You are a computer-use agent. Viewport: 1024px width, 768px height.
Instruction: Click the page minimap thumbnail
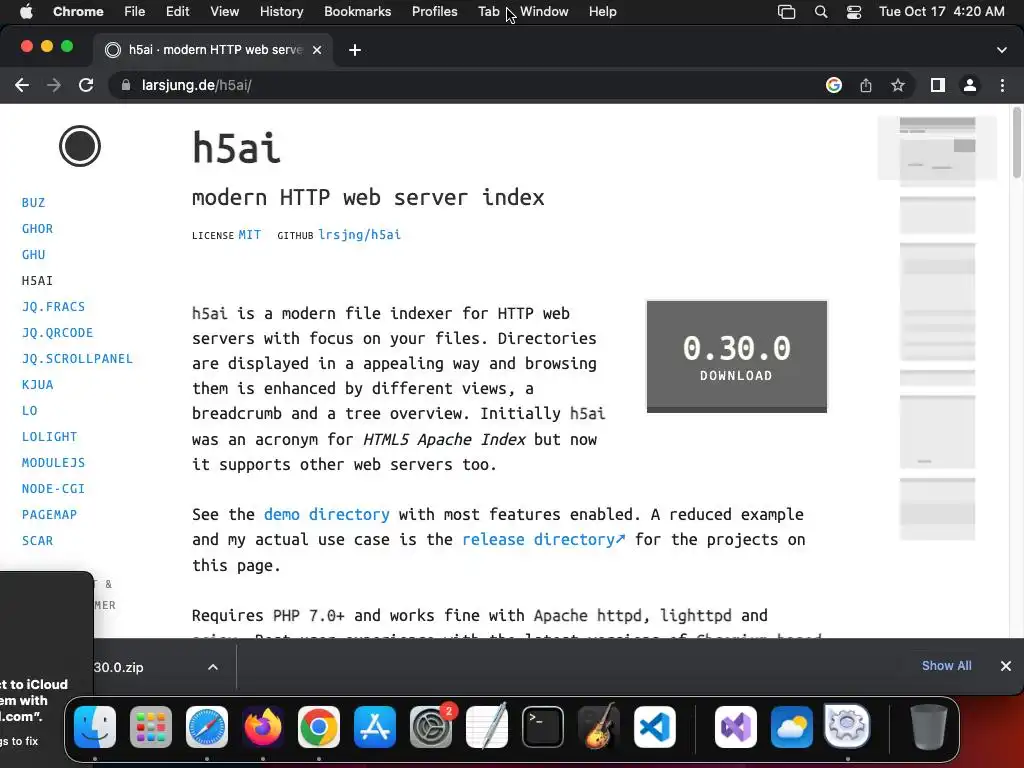(x=937, y=328)
